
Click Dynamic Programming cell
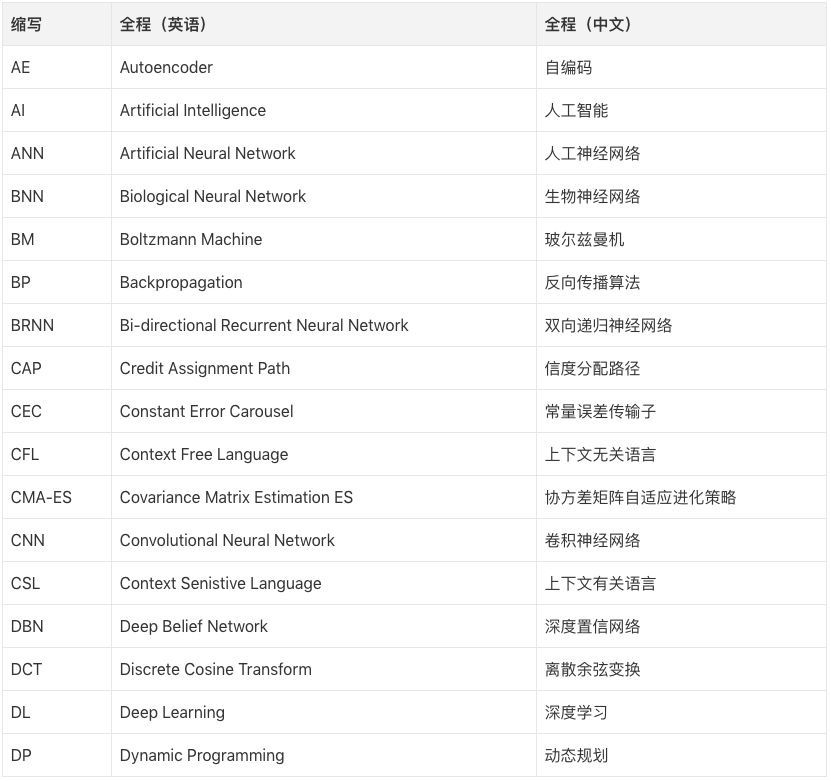click(324, 755)
